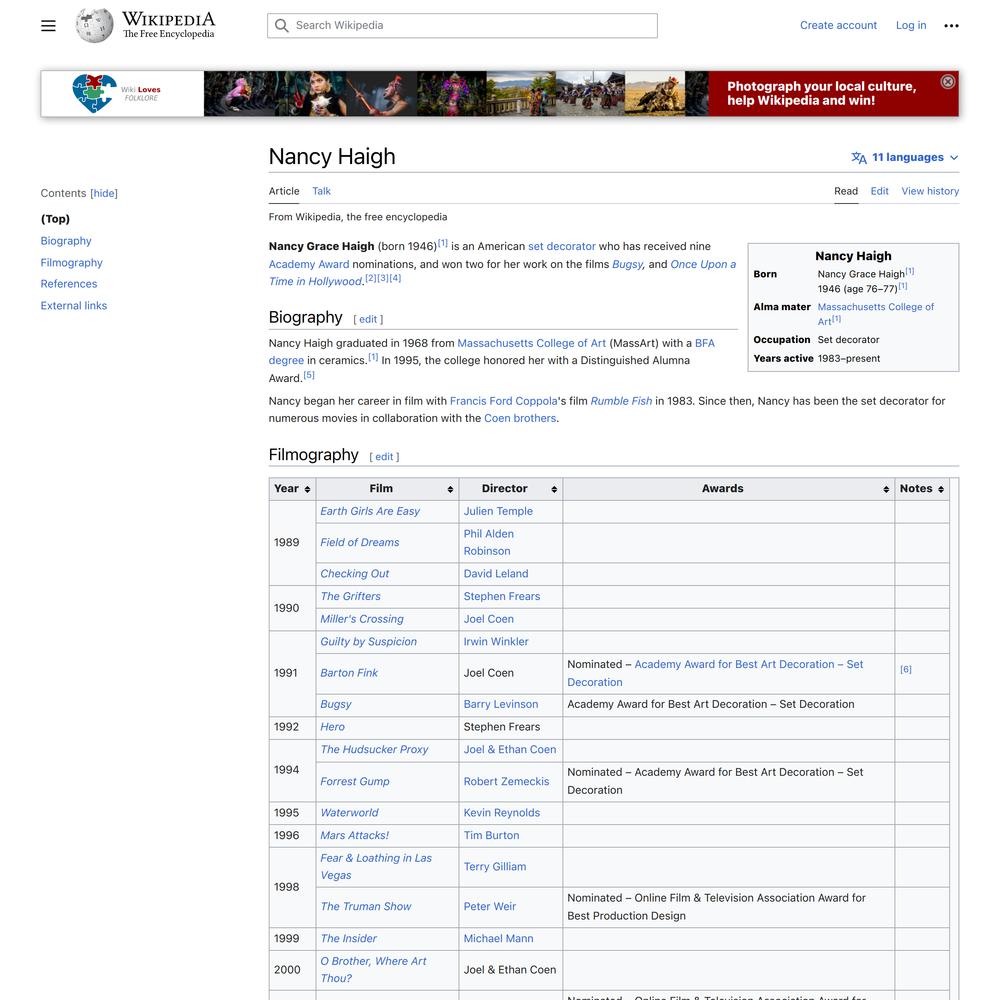Screen dimensions: 1000x1000
Task: Click reference [5] after Distinguished Alumna Award
Action: click(x=309, y=375)
